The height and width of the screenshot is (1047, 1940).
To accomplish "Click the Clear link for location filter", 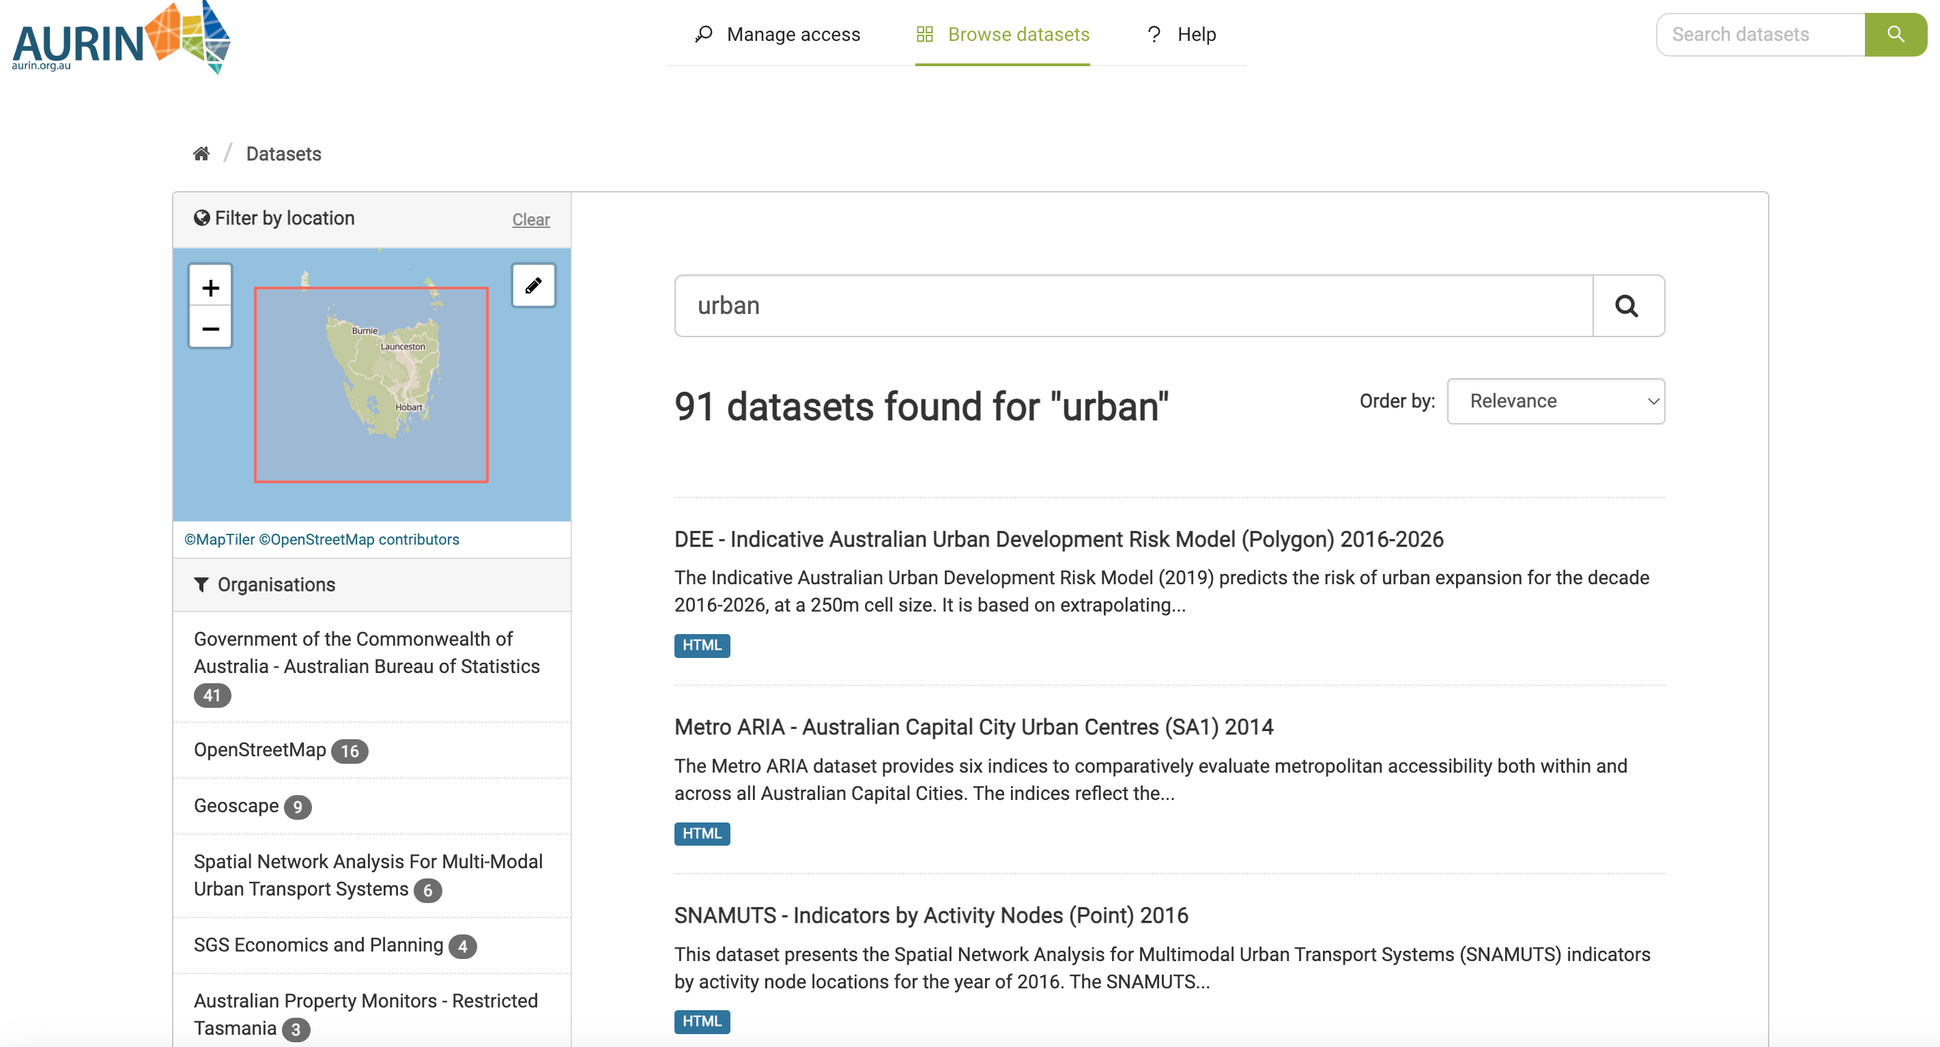I will (530, 219).
